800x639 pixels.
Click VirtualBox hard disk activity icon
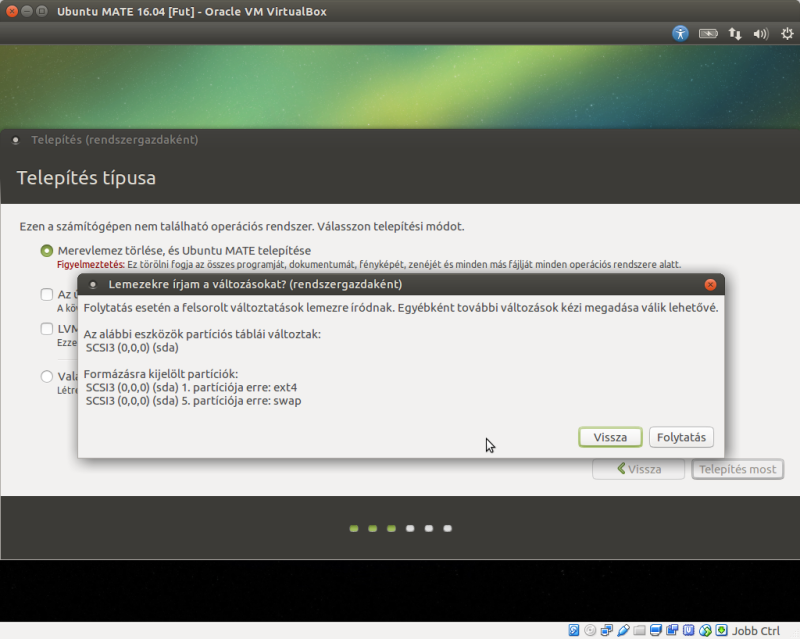tap(574, 630)
